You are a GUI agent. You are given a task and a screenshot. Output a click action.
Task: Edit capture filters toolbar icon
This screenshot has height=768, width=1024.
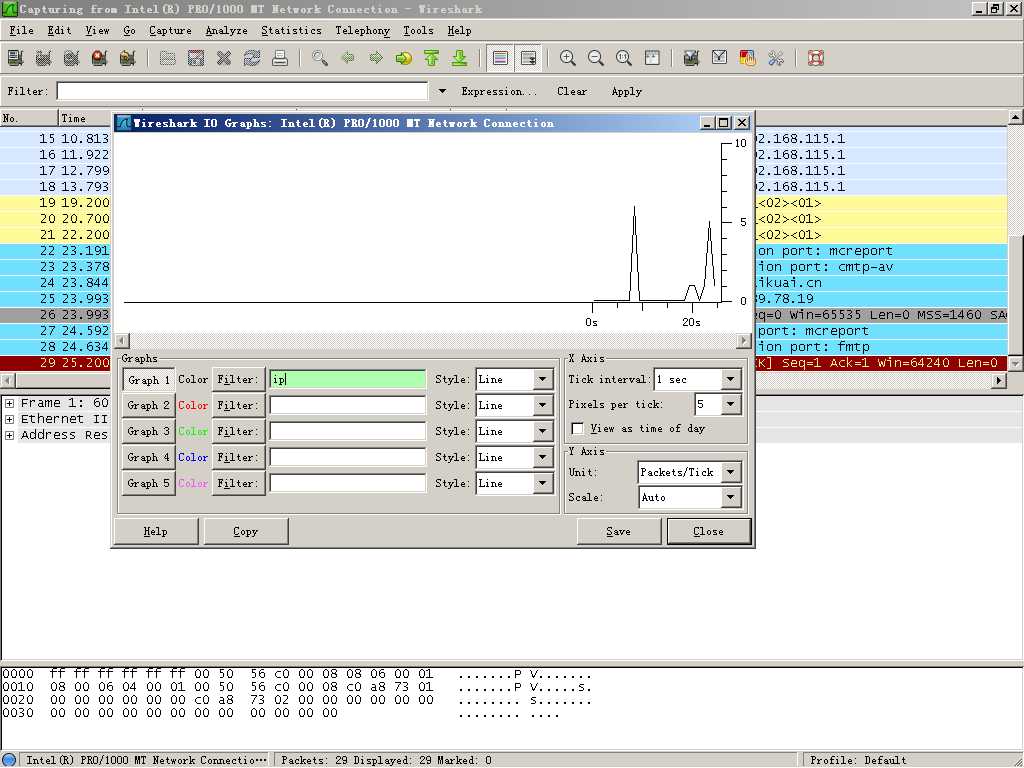pos(692,58)
